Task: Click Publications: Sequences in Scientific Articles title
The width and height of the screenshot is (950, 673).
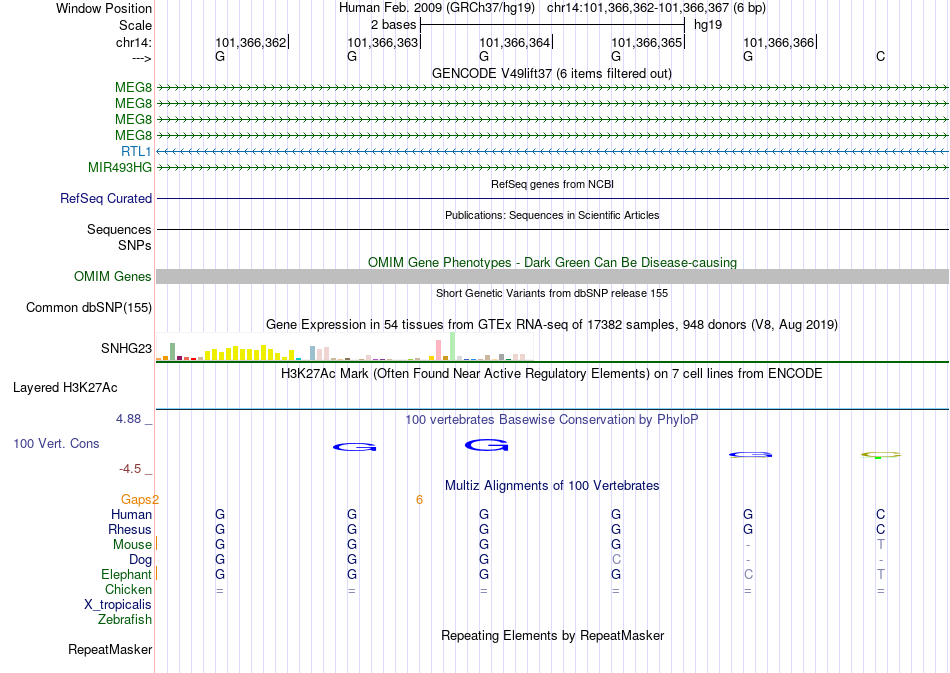Action: point(552,215)
